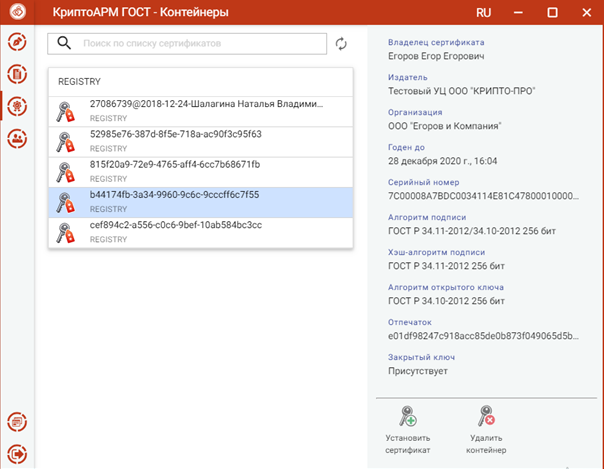Click Удалить контейнер label
The image size is (606, 469).
pyautogui.click(x=486, y=444)
